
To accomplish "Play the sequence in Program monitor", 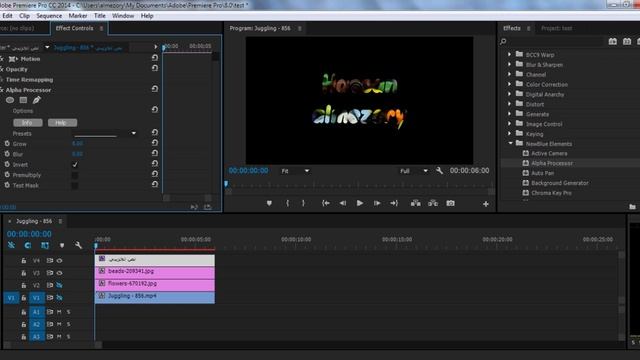I will click(x=360, y=203).
